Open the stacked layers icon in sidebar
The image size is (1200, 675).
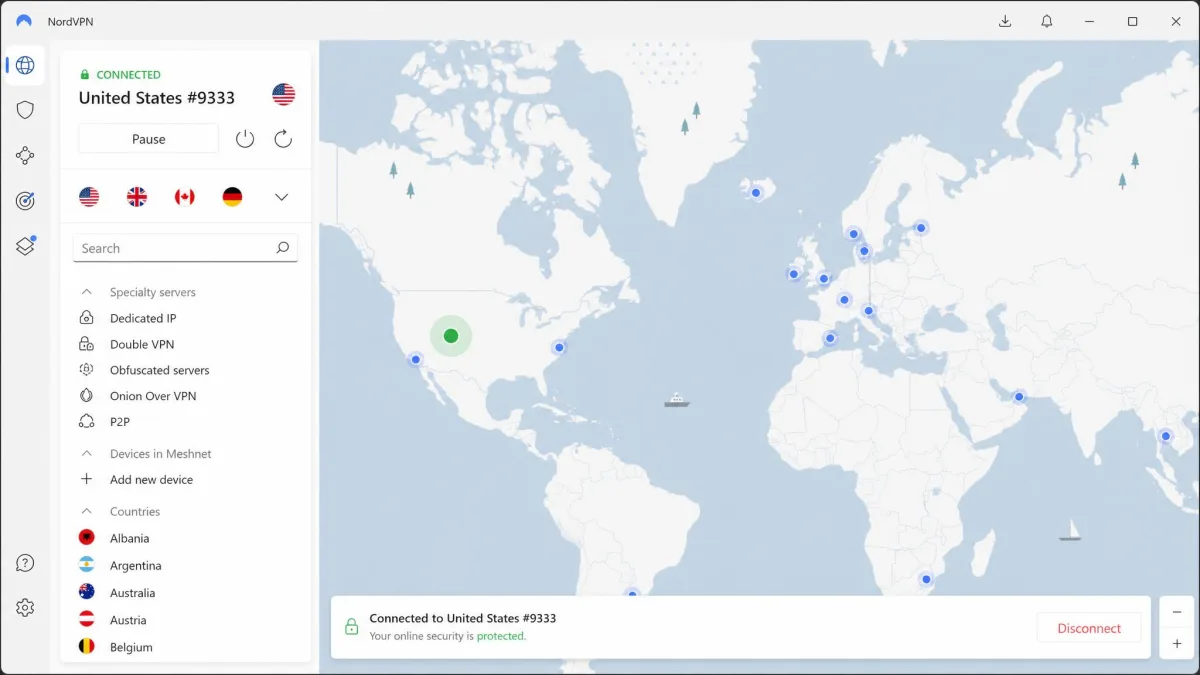click(x=25, y=246)
